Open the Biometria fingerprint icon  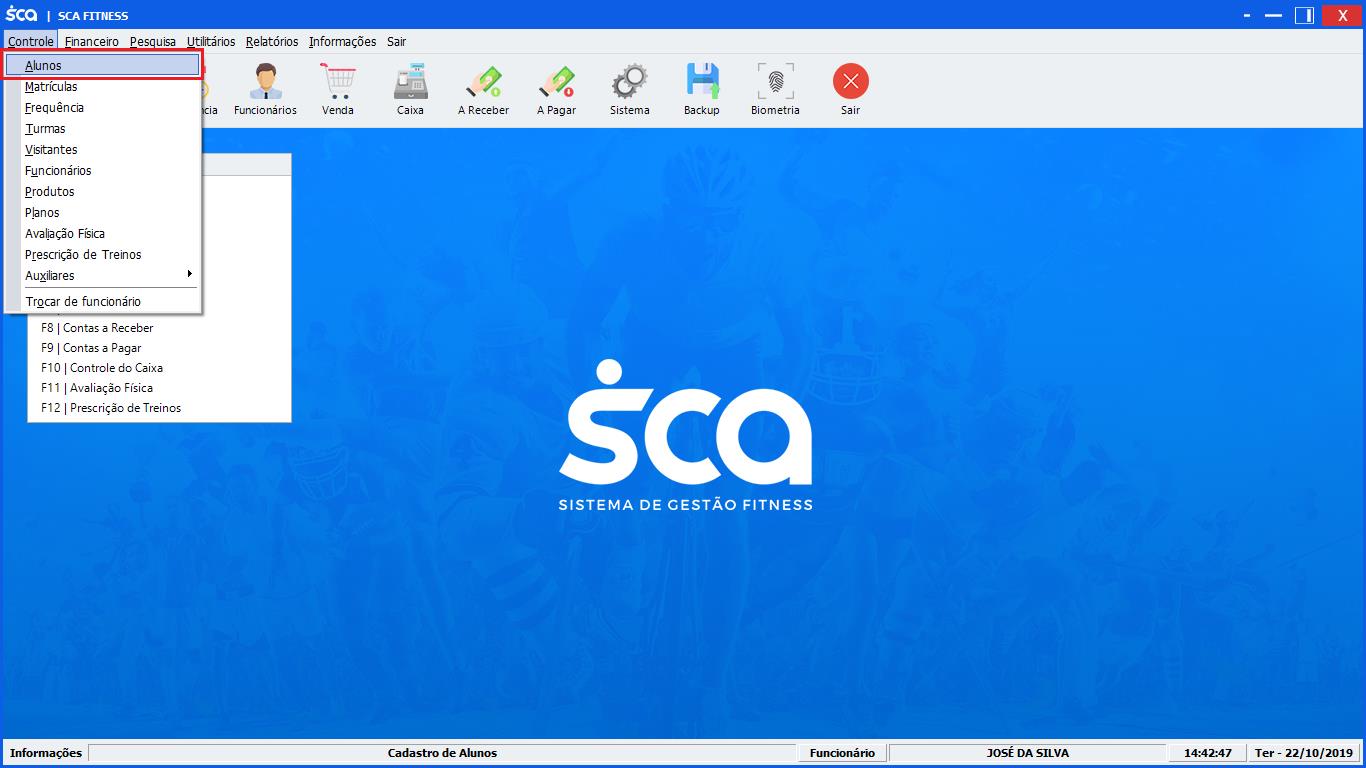point(775,90)
